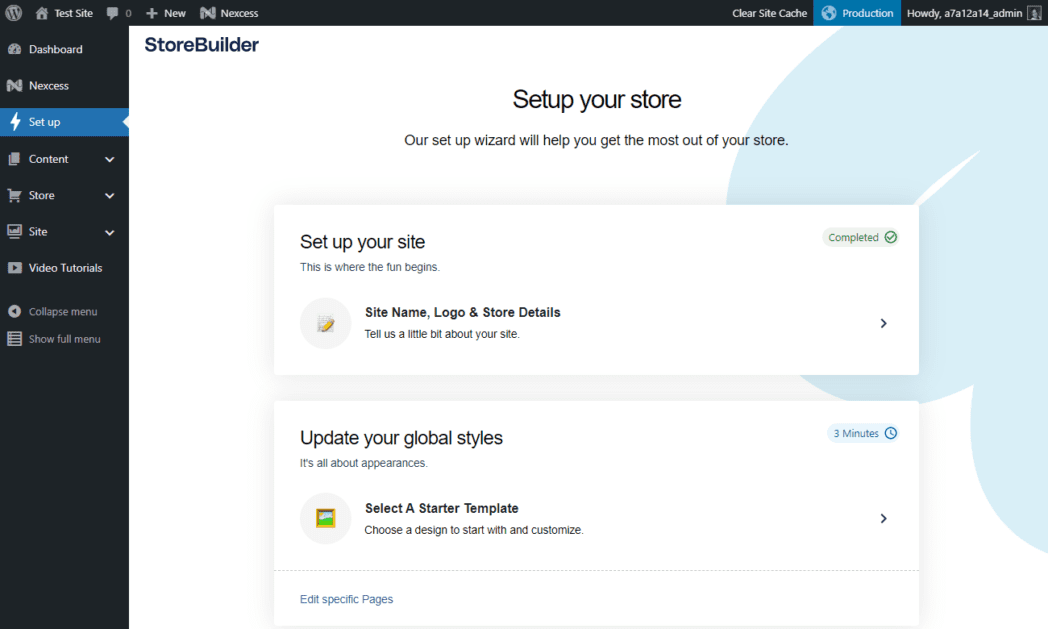Click the Completed green checkmark icon
The image size is (1048, 629).
pyautogui.click(x=890, y=237)
